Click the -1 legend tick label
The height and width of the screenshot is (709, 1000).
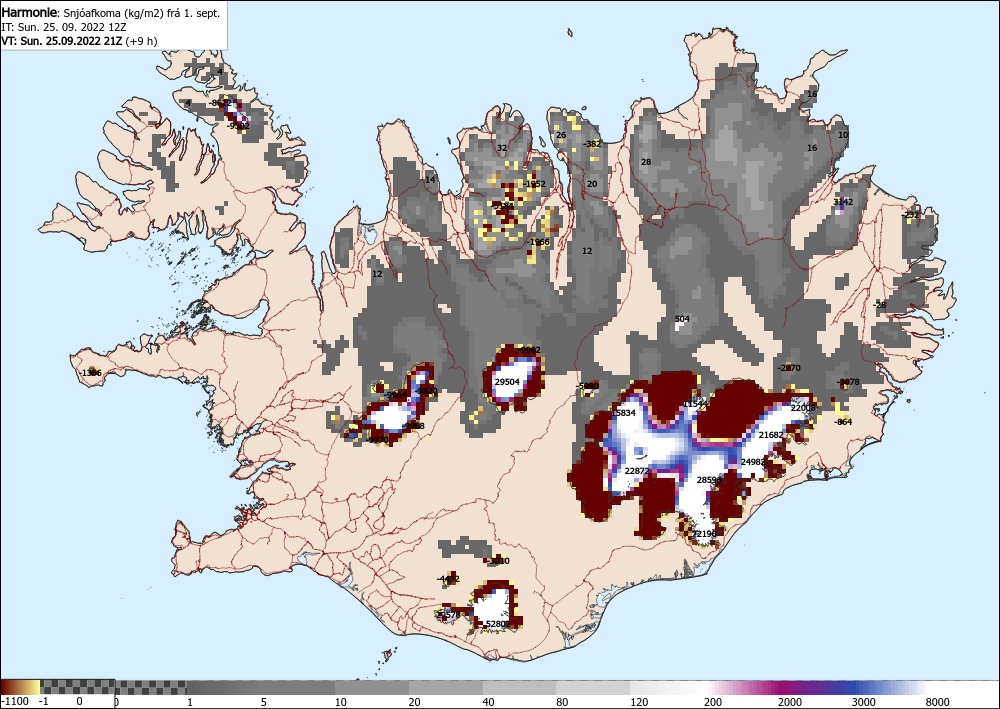tap(43, 701)
